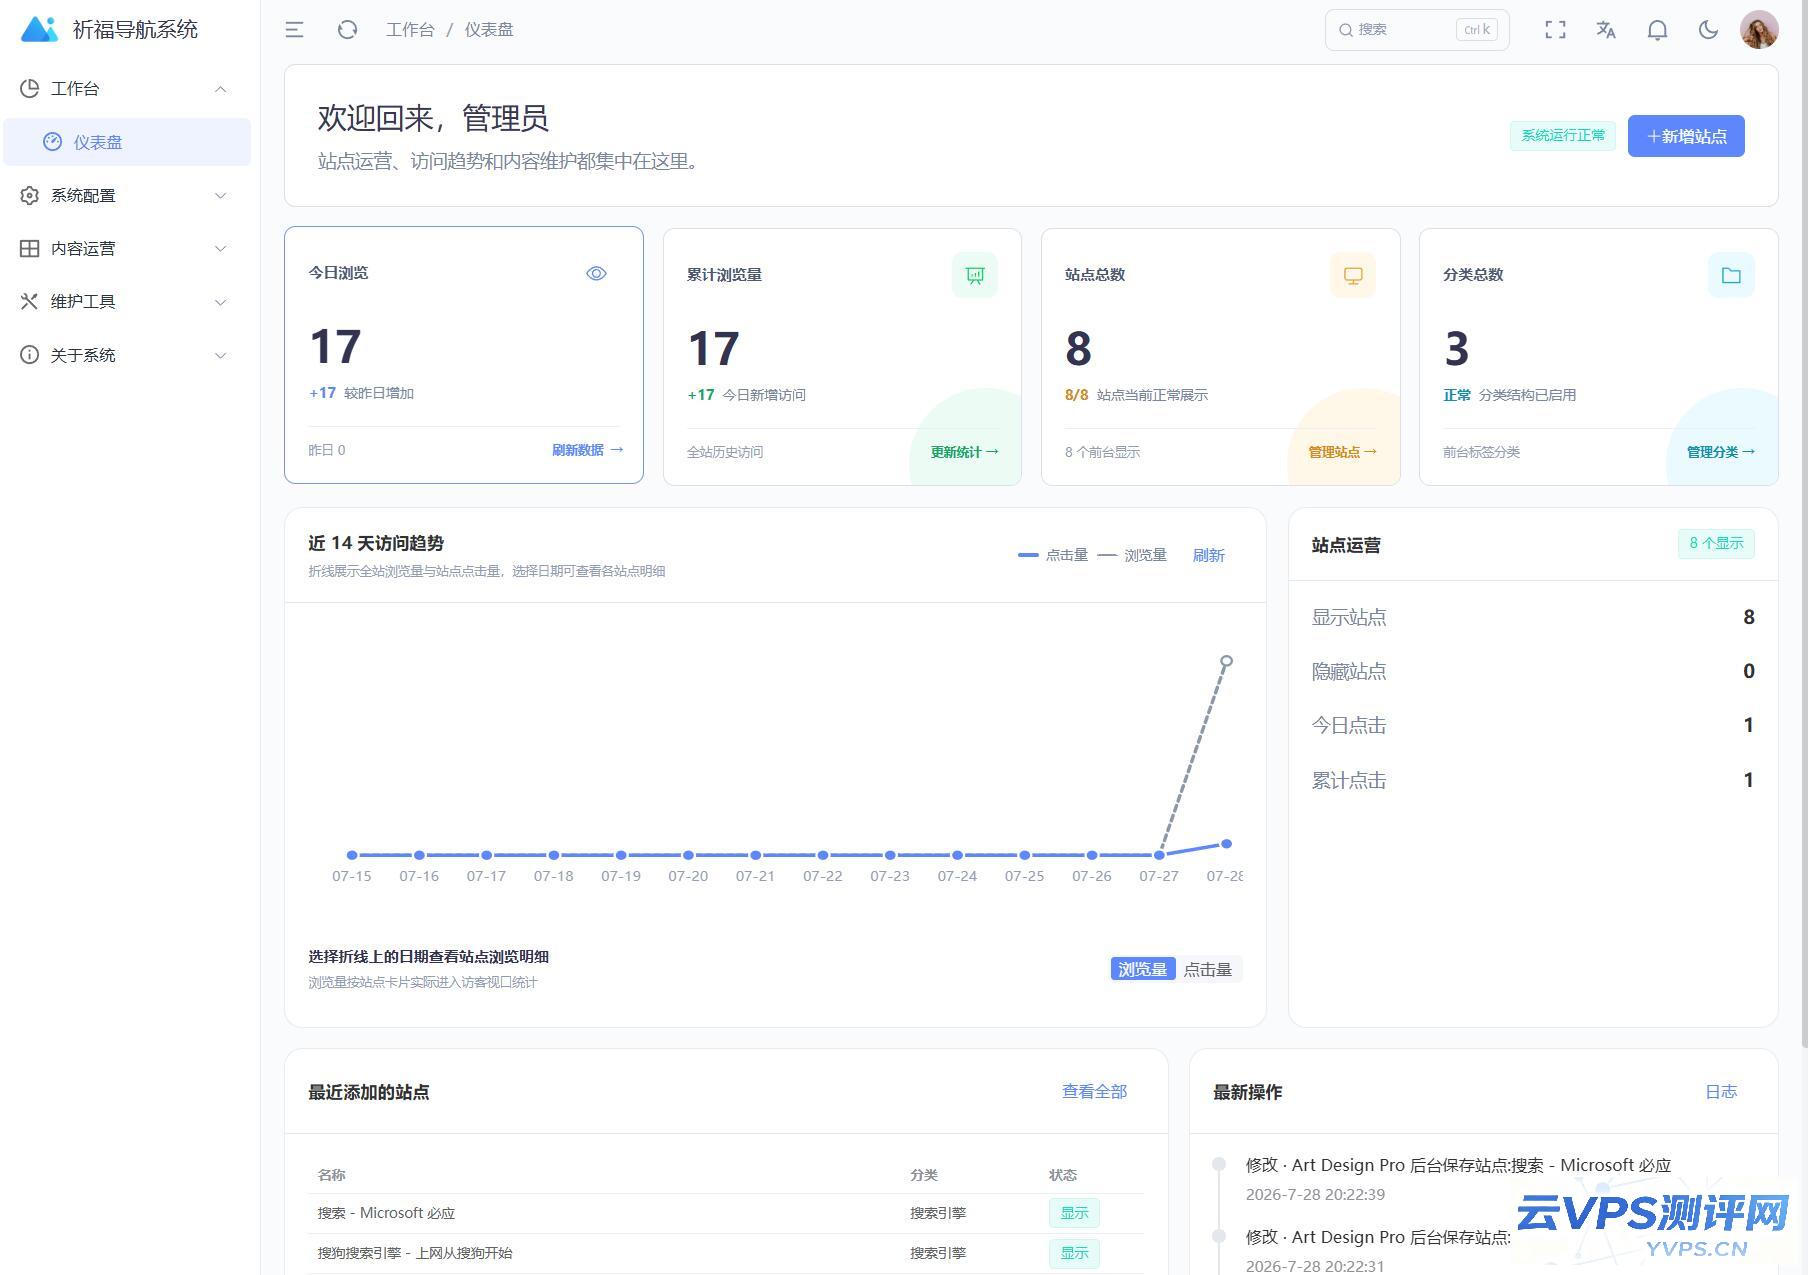1808x1275 pixels.
Task: Toggle dark mode moon icon
Action: 1708,30
